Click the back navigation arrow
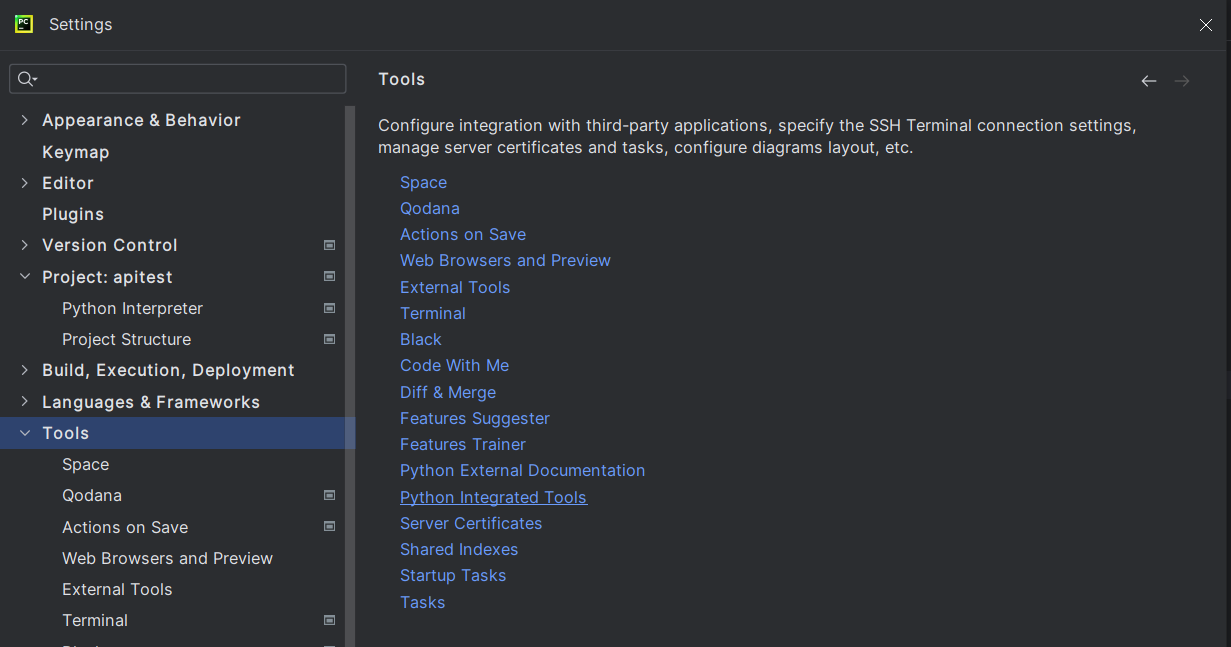The width and height of the screenshot is (1231, 647). coord(1149,81)
